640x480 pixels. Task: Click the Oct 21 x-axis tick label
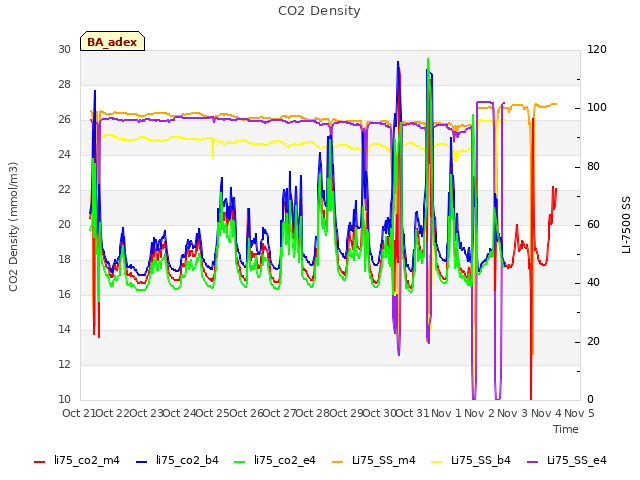point(79,413)
